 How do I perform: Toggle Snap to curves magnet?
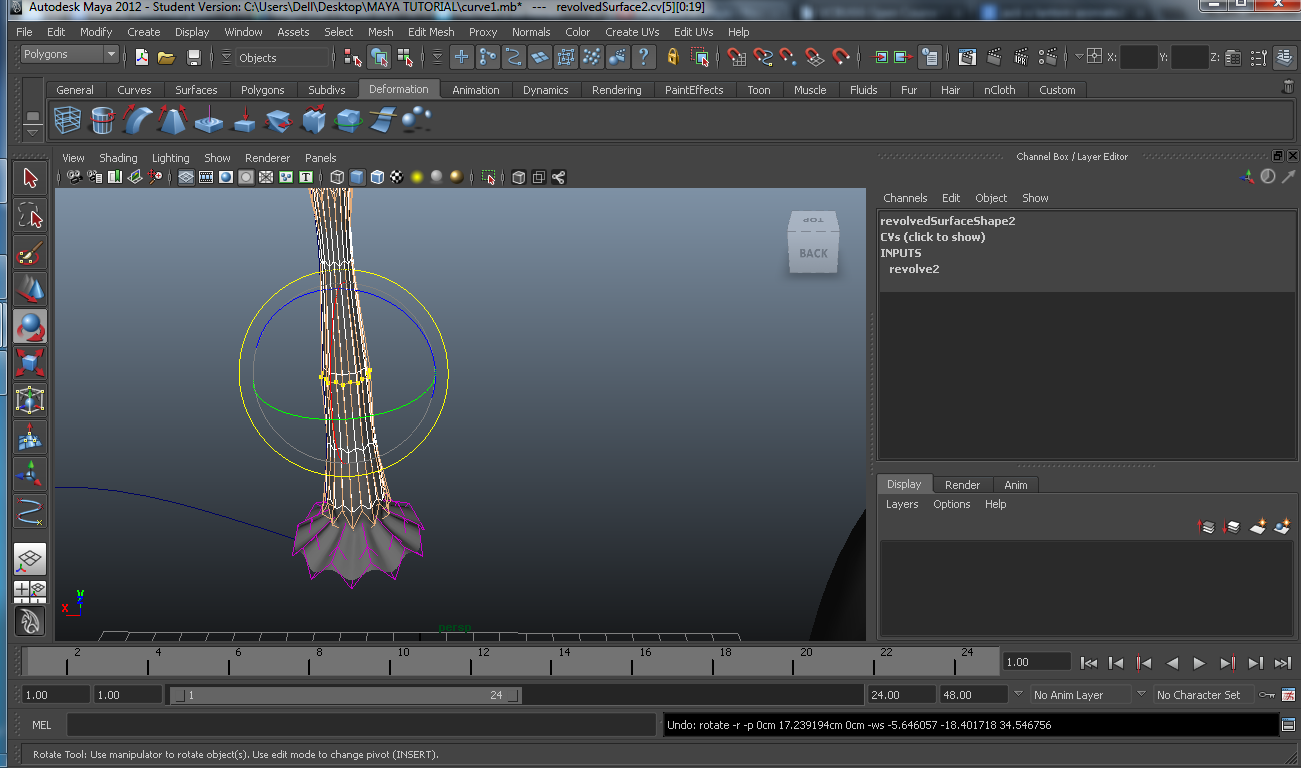pyautogui.click(x=763, y=57)
